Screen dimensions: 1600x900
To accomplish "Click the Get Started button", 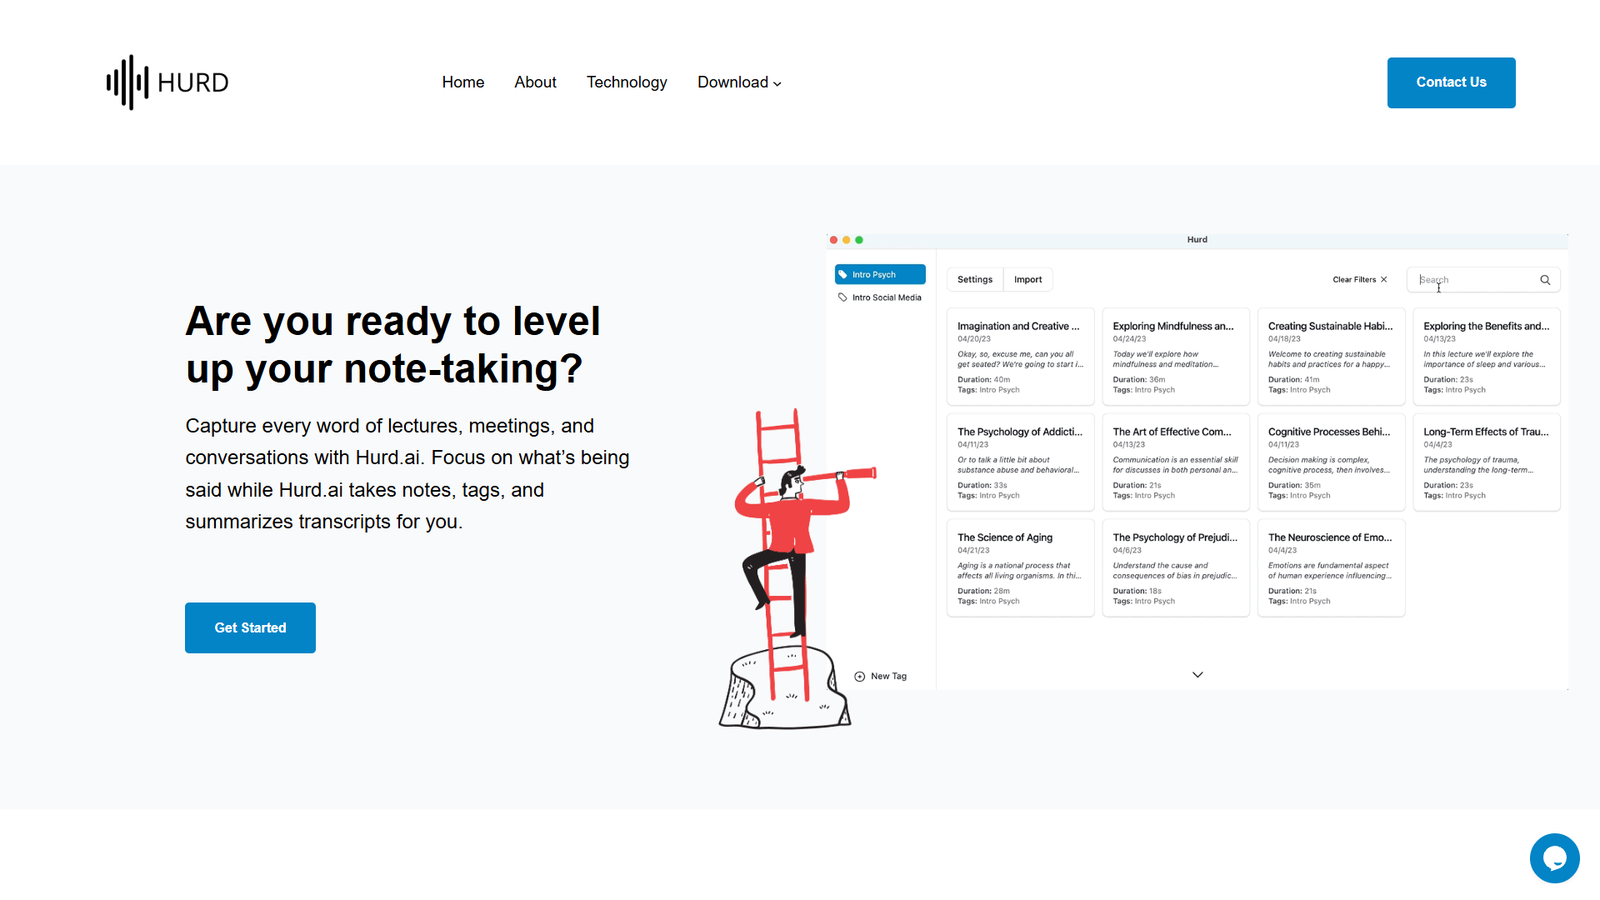I will tap(250, 628).
